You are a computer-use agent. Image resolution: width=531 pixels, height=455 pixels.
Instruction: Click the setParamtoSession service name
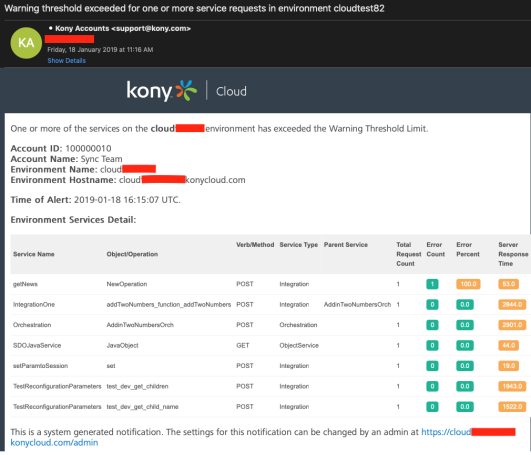point(40,366)
